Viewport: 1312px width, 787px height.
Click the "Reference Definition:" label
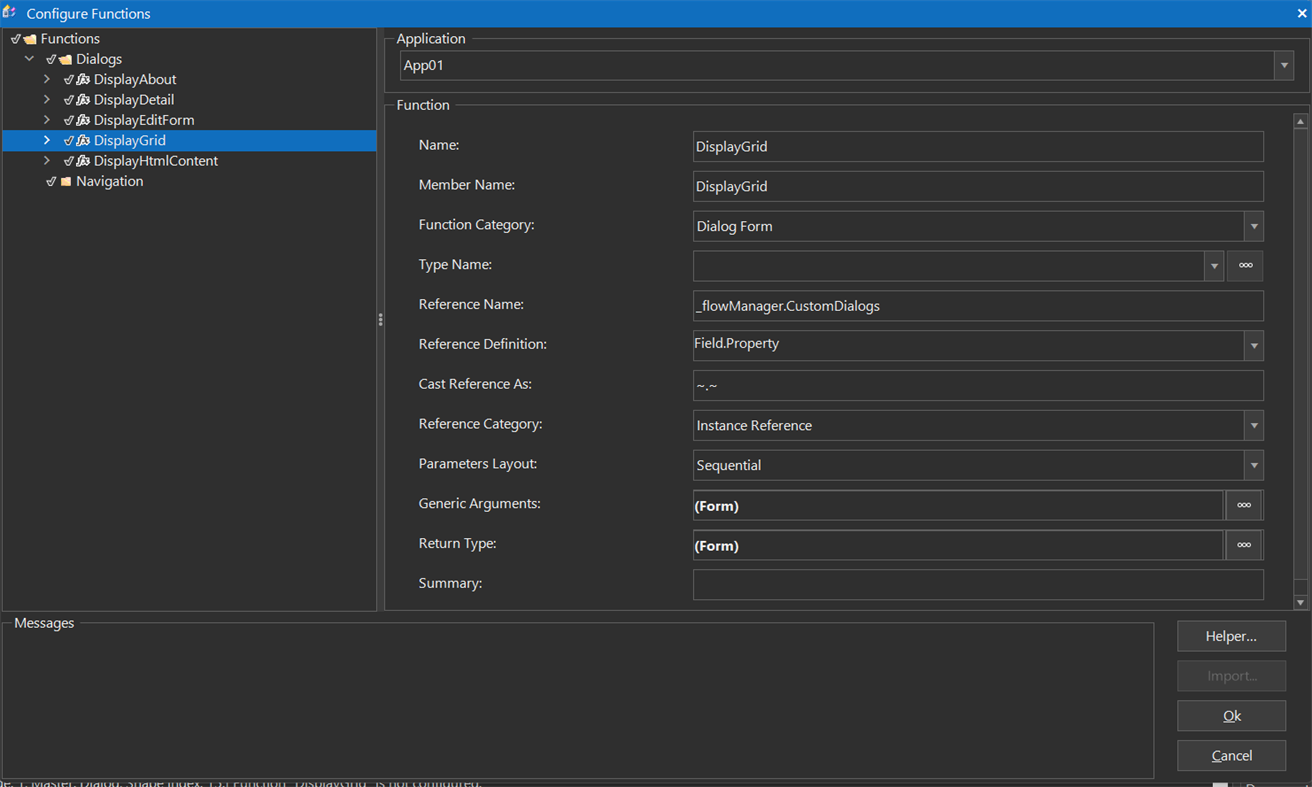483,344
